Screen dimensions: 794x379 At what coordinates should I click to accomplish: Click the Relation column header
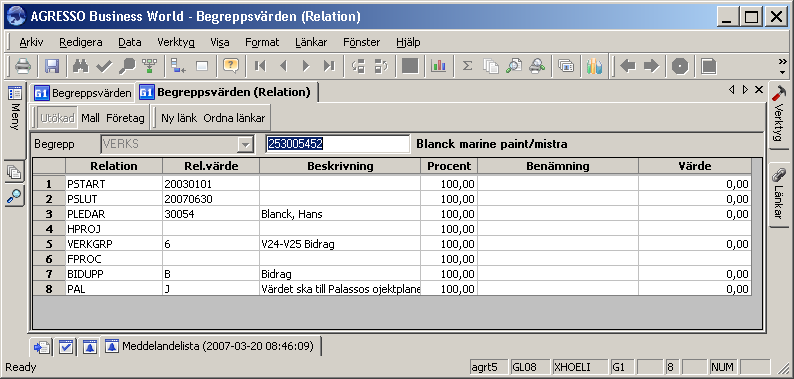coord(114,166)
